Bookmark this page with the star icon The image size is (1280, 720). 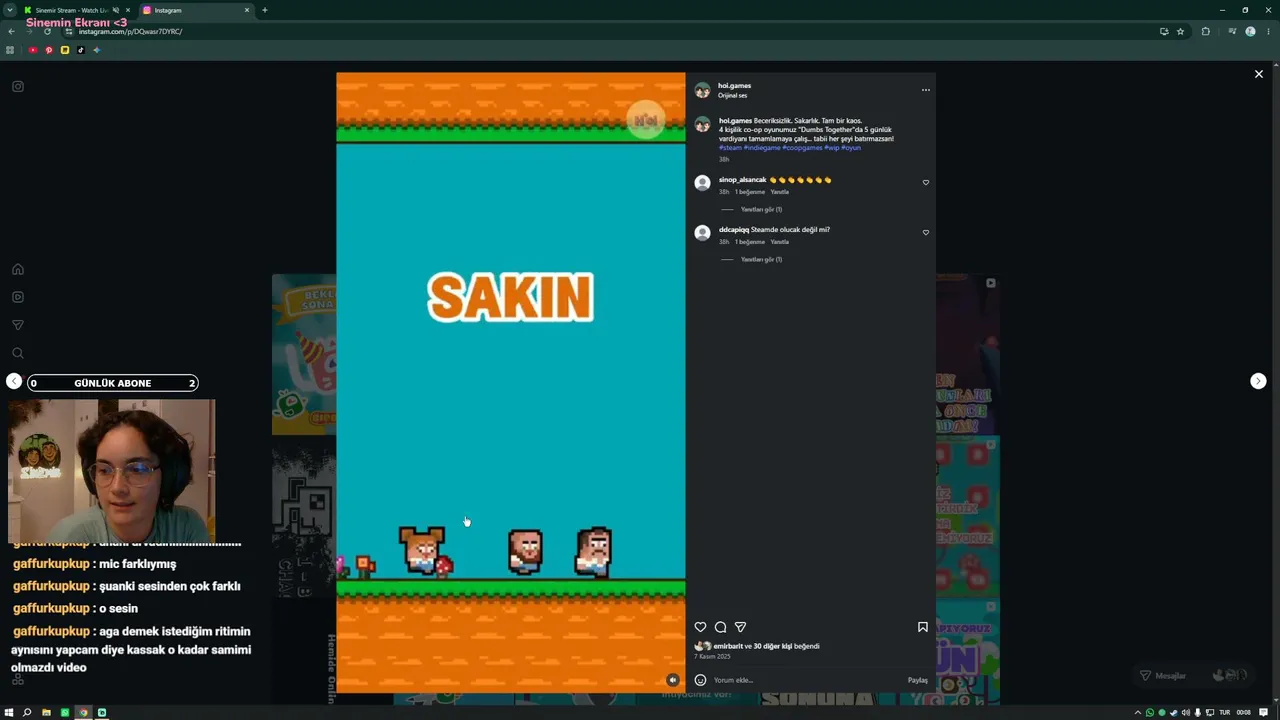point(1180,31)
